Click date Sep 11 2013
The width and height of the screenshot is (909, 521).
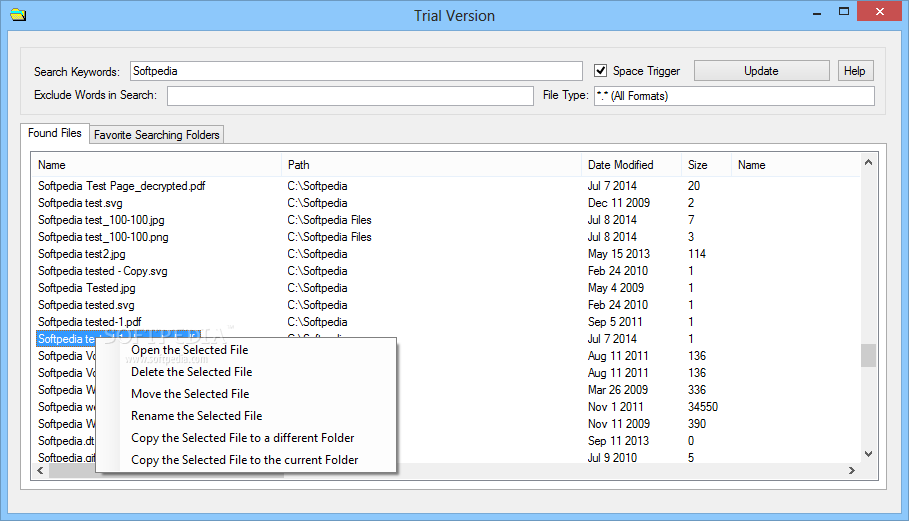pyautogui.click(x=618, y=440)
